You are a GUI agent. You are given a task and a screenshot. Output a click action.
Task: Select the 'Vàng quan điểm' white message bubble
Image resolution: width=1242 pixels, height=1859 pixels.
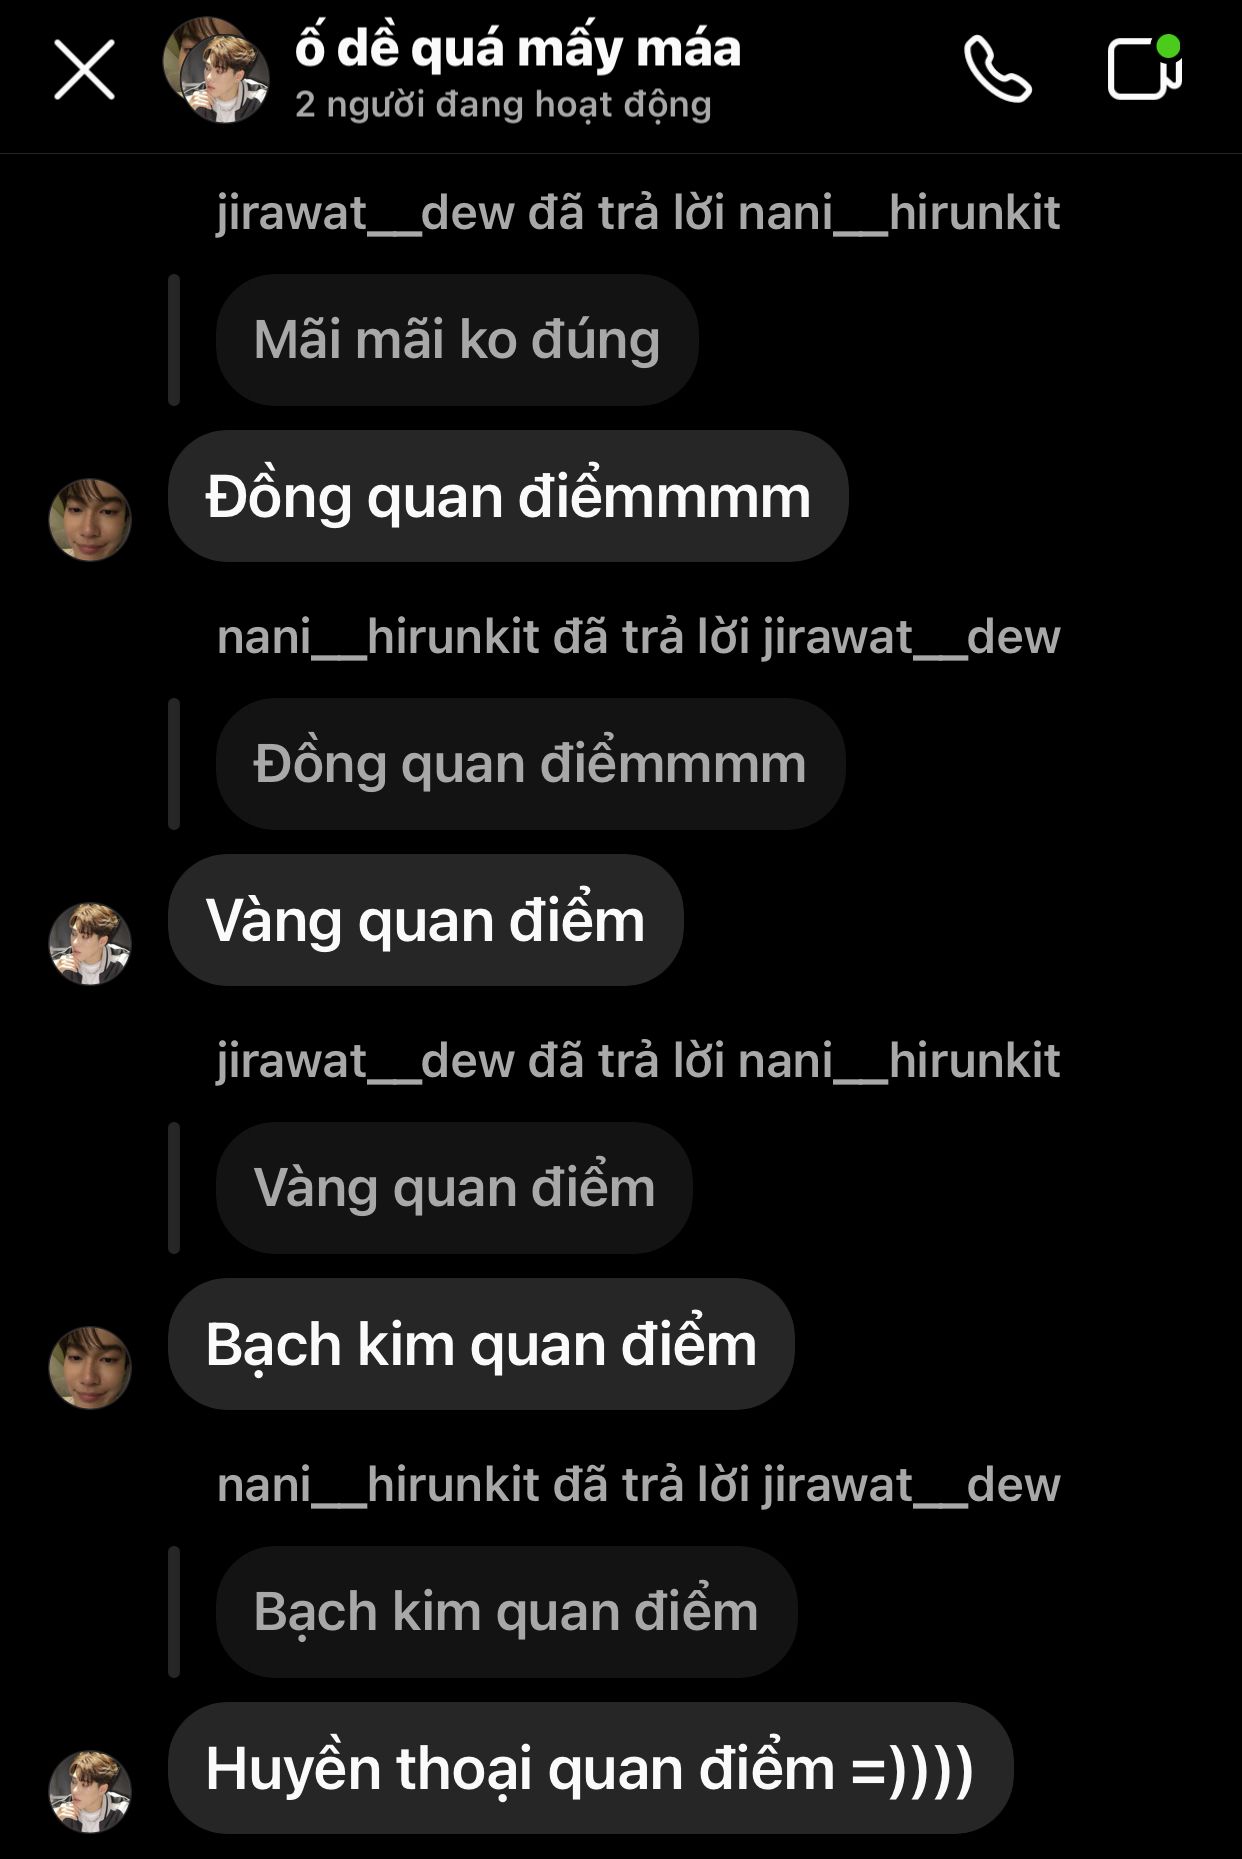426,920
